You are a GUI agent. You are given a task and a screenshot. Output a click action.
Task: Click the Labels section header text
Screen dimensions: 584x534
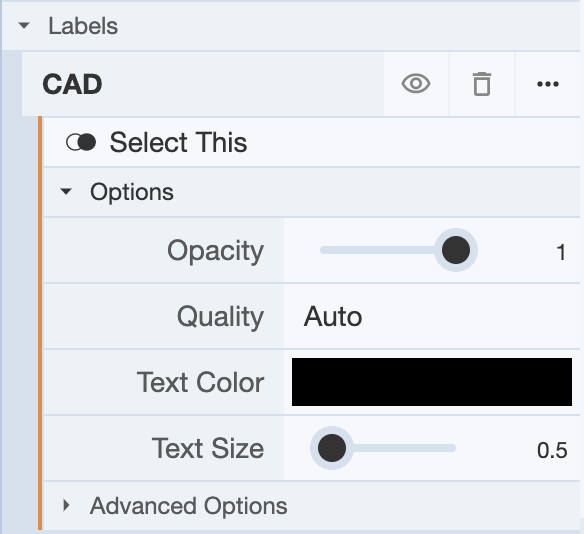tap(83, 26)
